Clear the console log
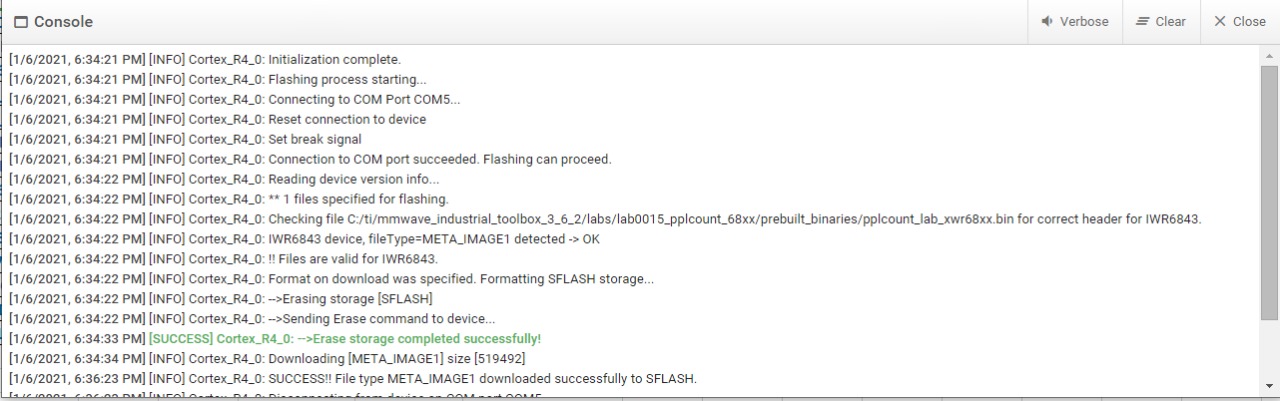1280x401 pixels. point(1161,21)
